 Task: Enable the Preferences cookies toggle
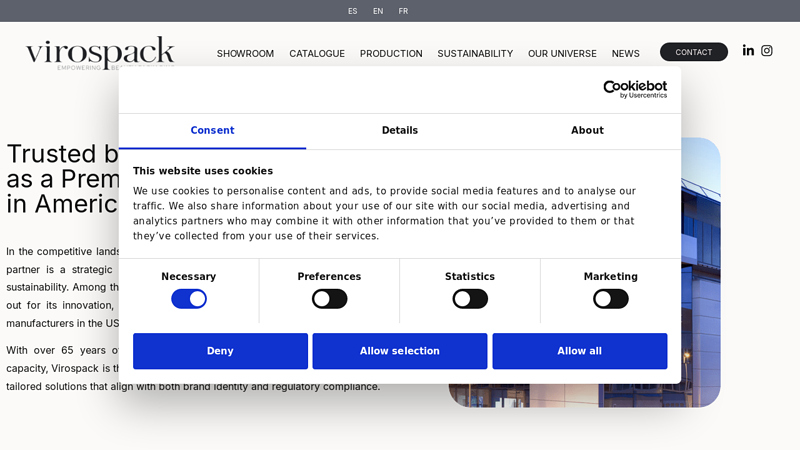[x=329, y=298]
